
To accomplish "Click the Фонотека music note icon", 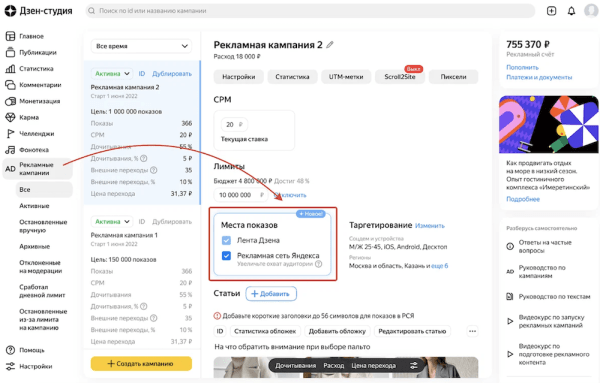I will [x=10, y=150].
